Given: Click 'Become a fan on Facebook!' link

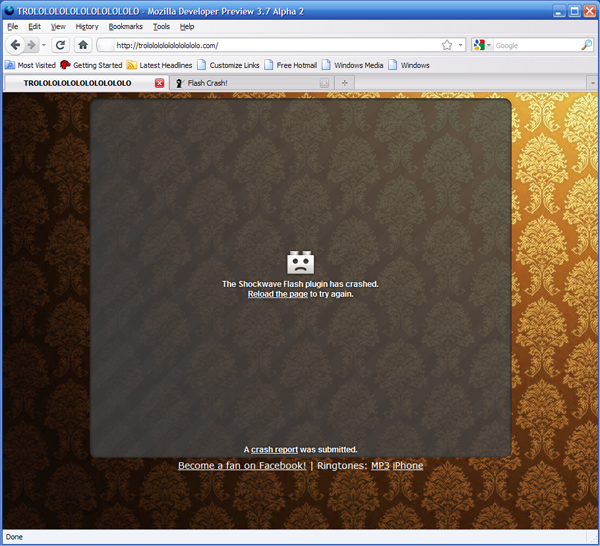Looking at the screenshot, I should [242, 466].
